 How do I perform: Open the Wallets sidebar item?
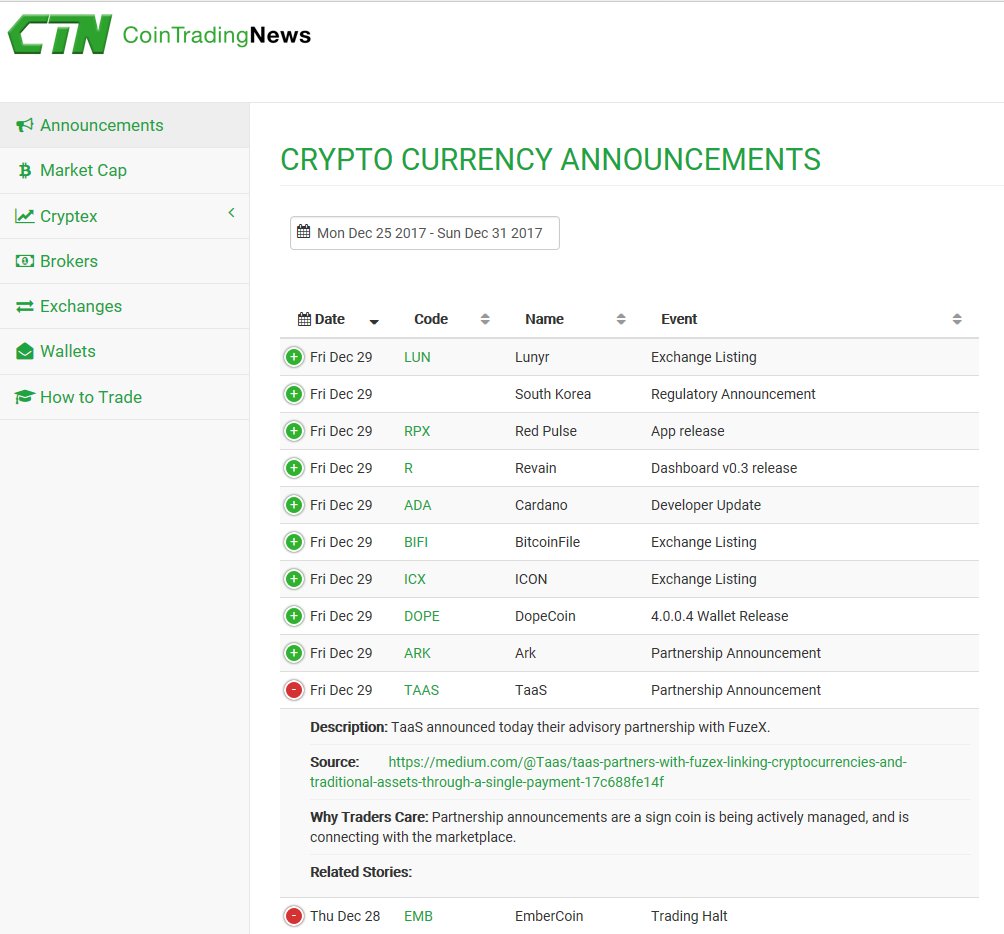click(125, 351)
